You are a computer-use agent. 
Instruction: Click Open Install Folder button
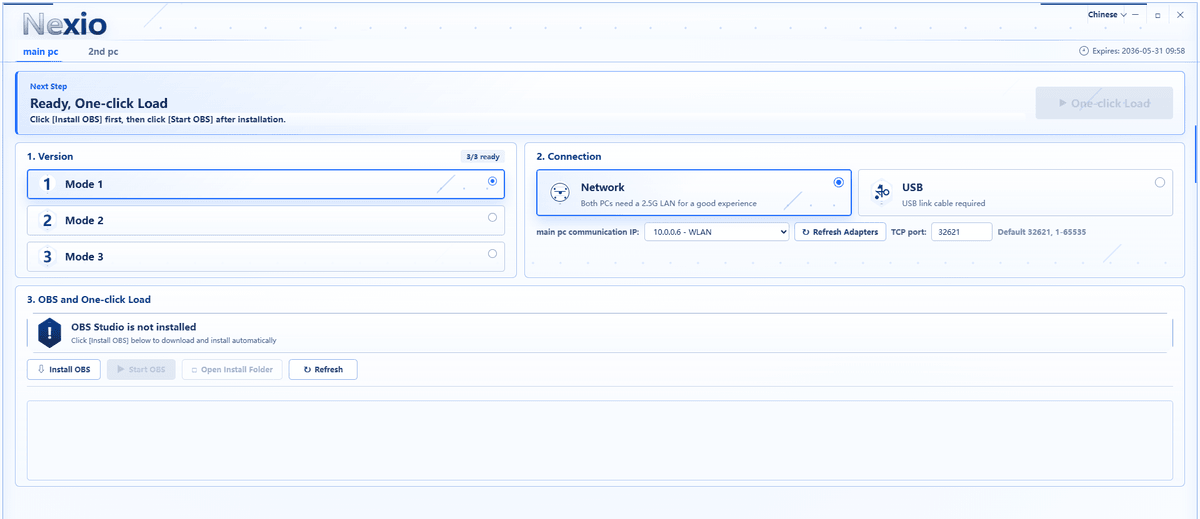click(x=232, y=369)
